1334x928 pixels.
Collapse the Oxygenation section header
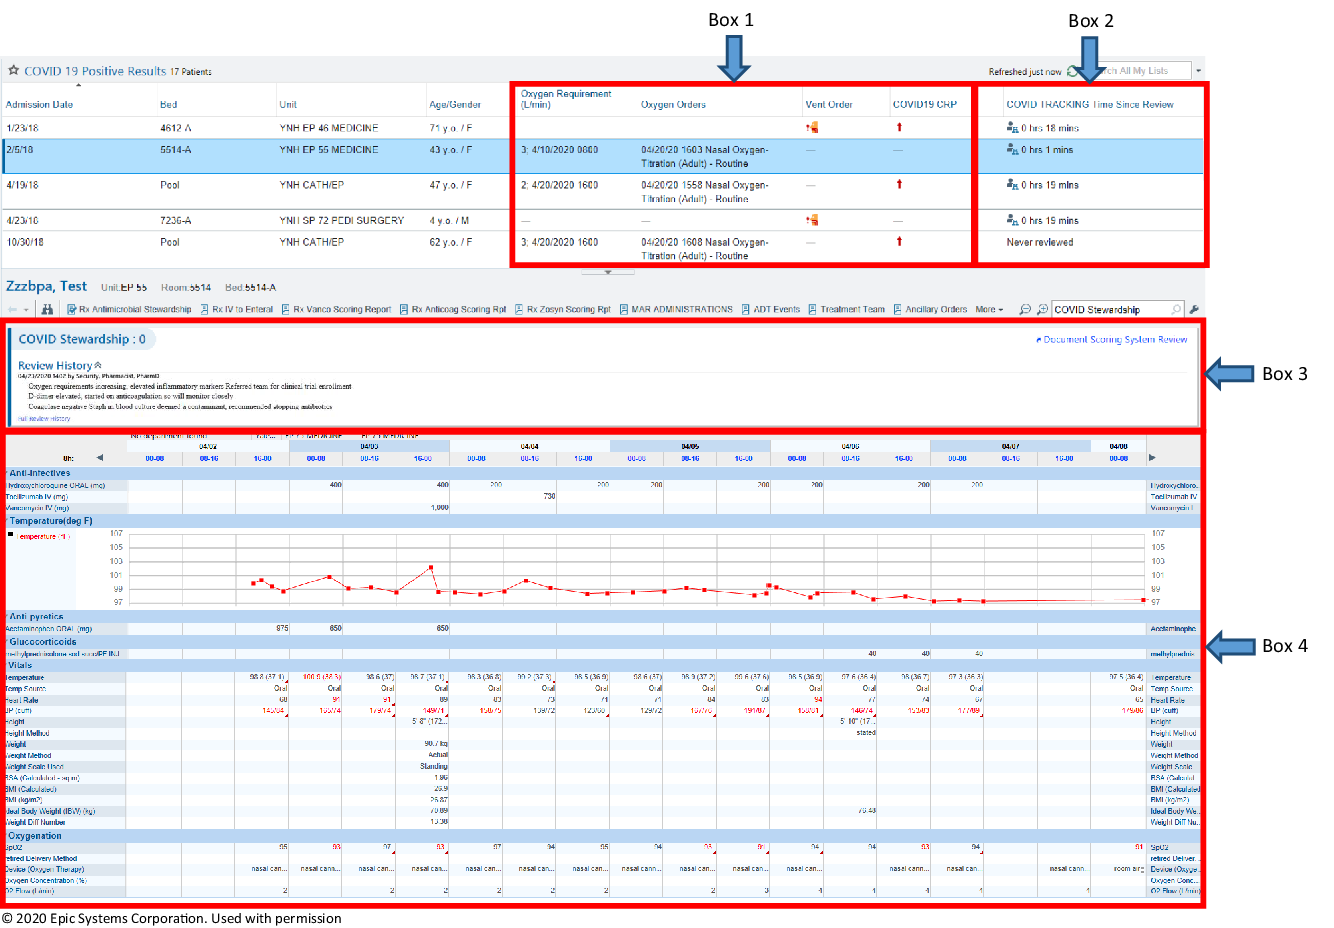click(35, 836)
